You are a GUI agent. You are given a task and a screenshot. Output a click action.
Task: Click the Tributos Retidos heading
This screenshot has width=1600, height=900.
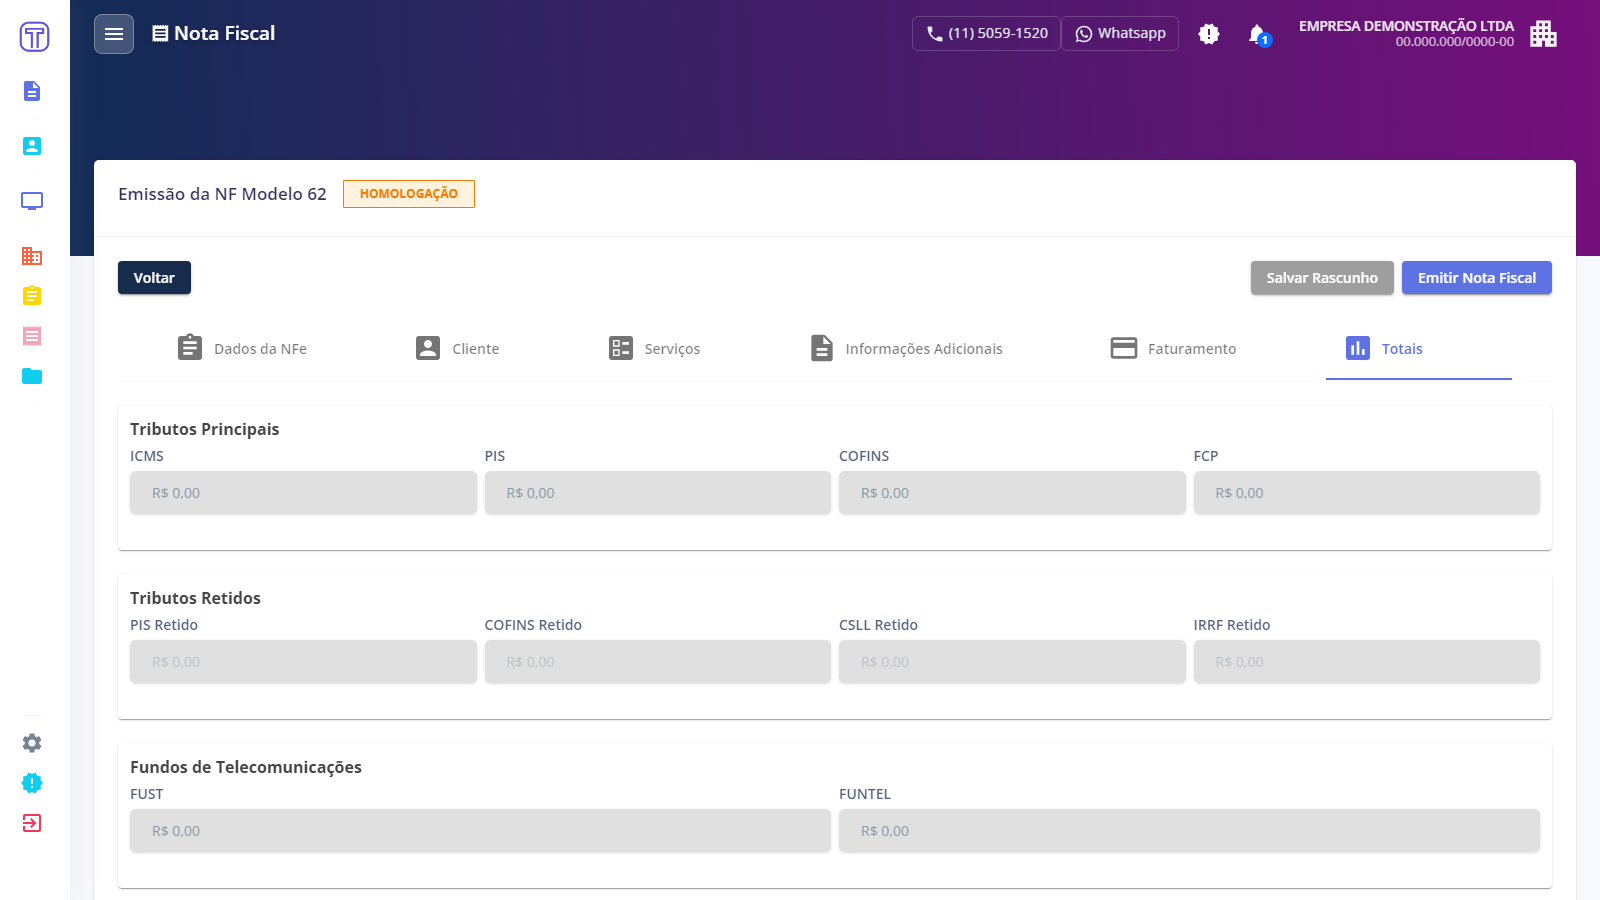[195, 598]
